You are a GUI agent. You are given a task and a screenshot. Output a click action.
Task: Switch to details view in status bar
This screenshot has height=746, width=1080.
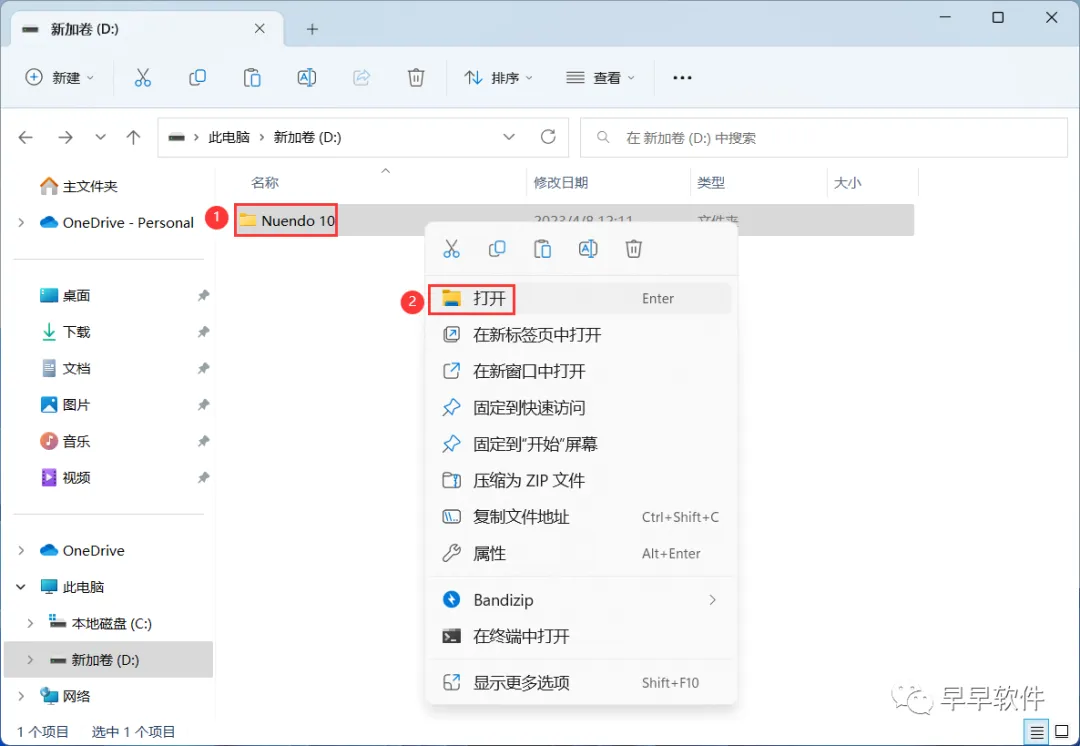[1037, 732]
